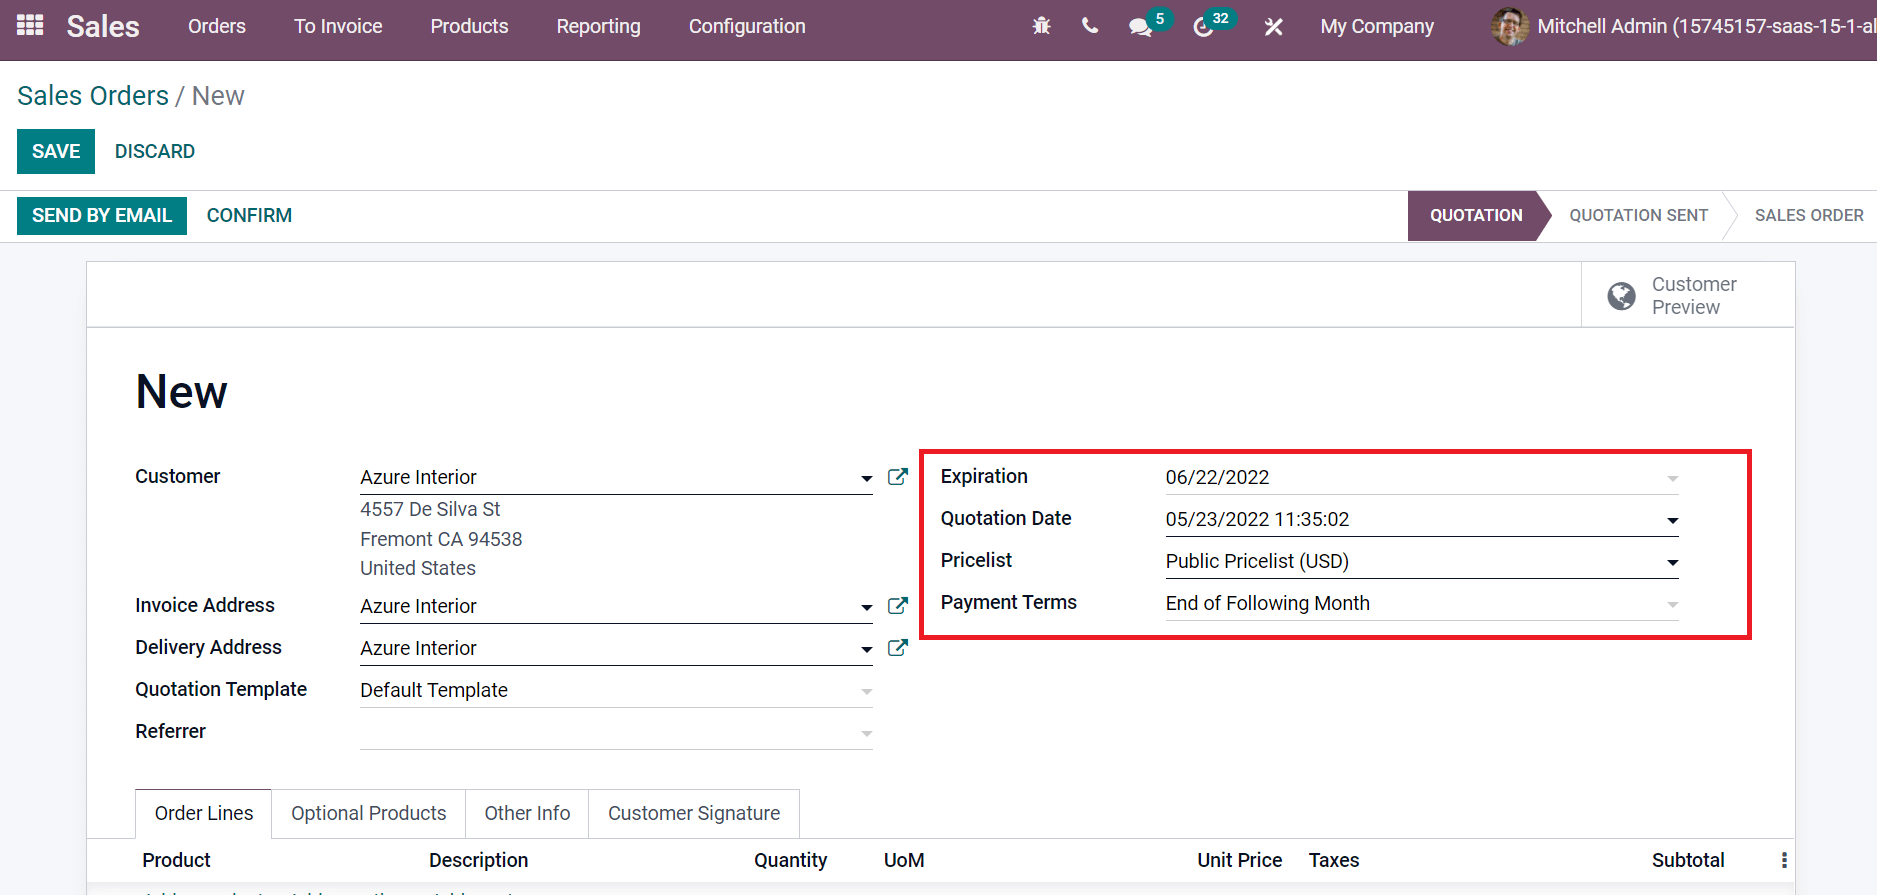Click the DISCARD button
Viewport: 1877px width, 895px height.
pos(155,151)
